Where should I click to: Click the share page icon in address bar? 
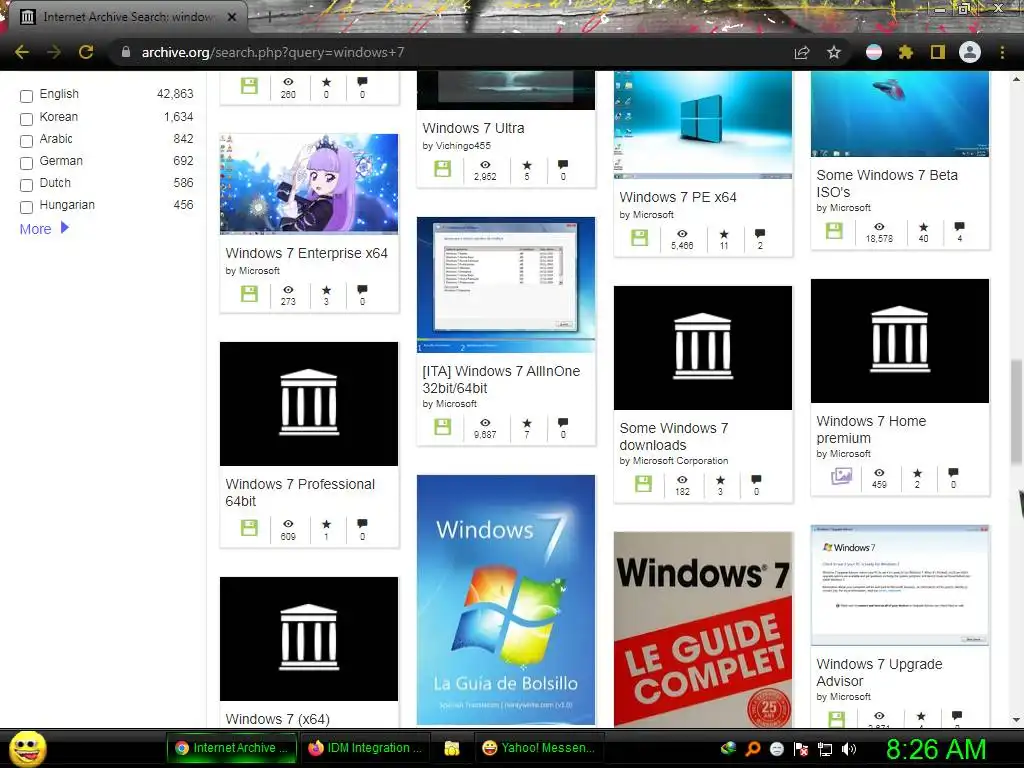[802, 52]
